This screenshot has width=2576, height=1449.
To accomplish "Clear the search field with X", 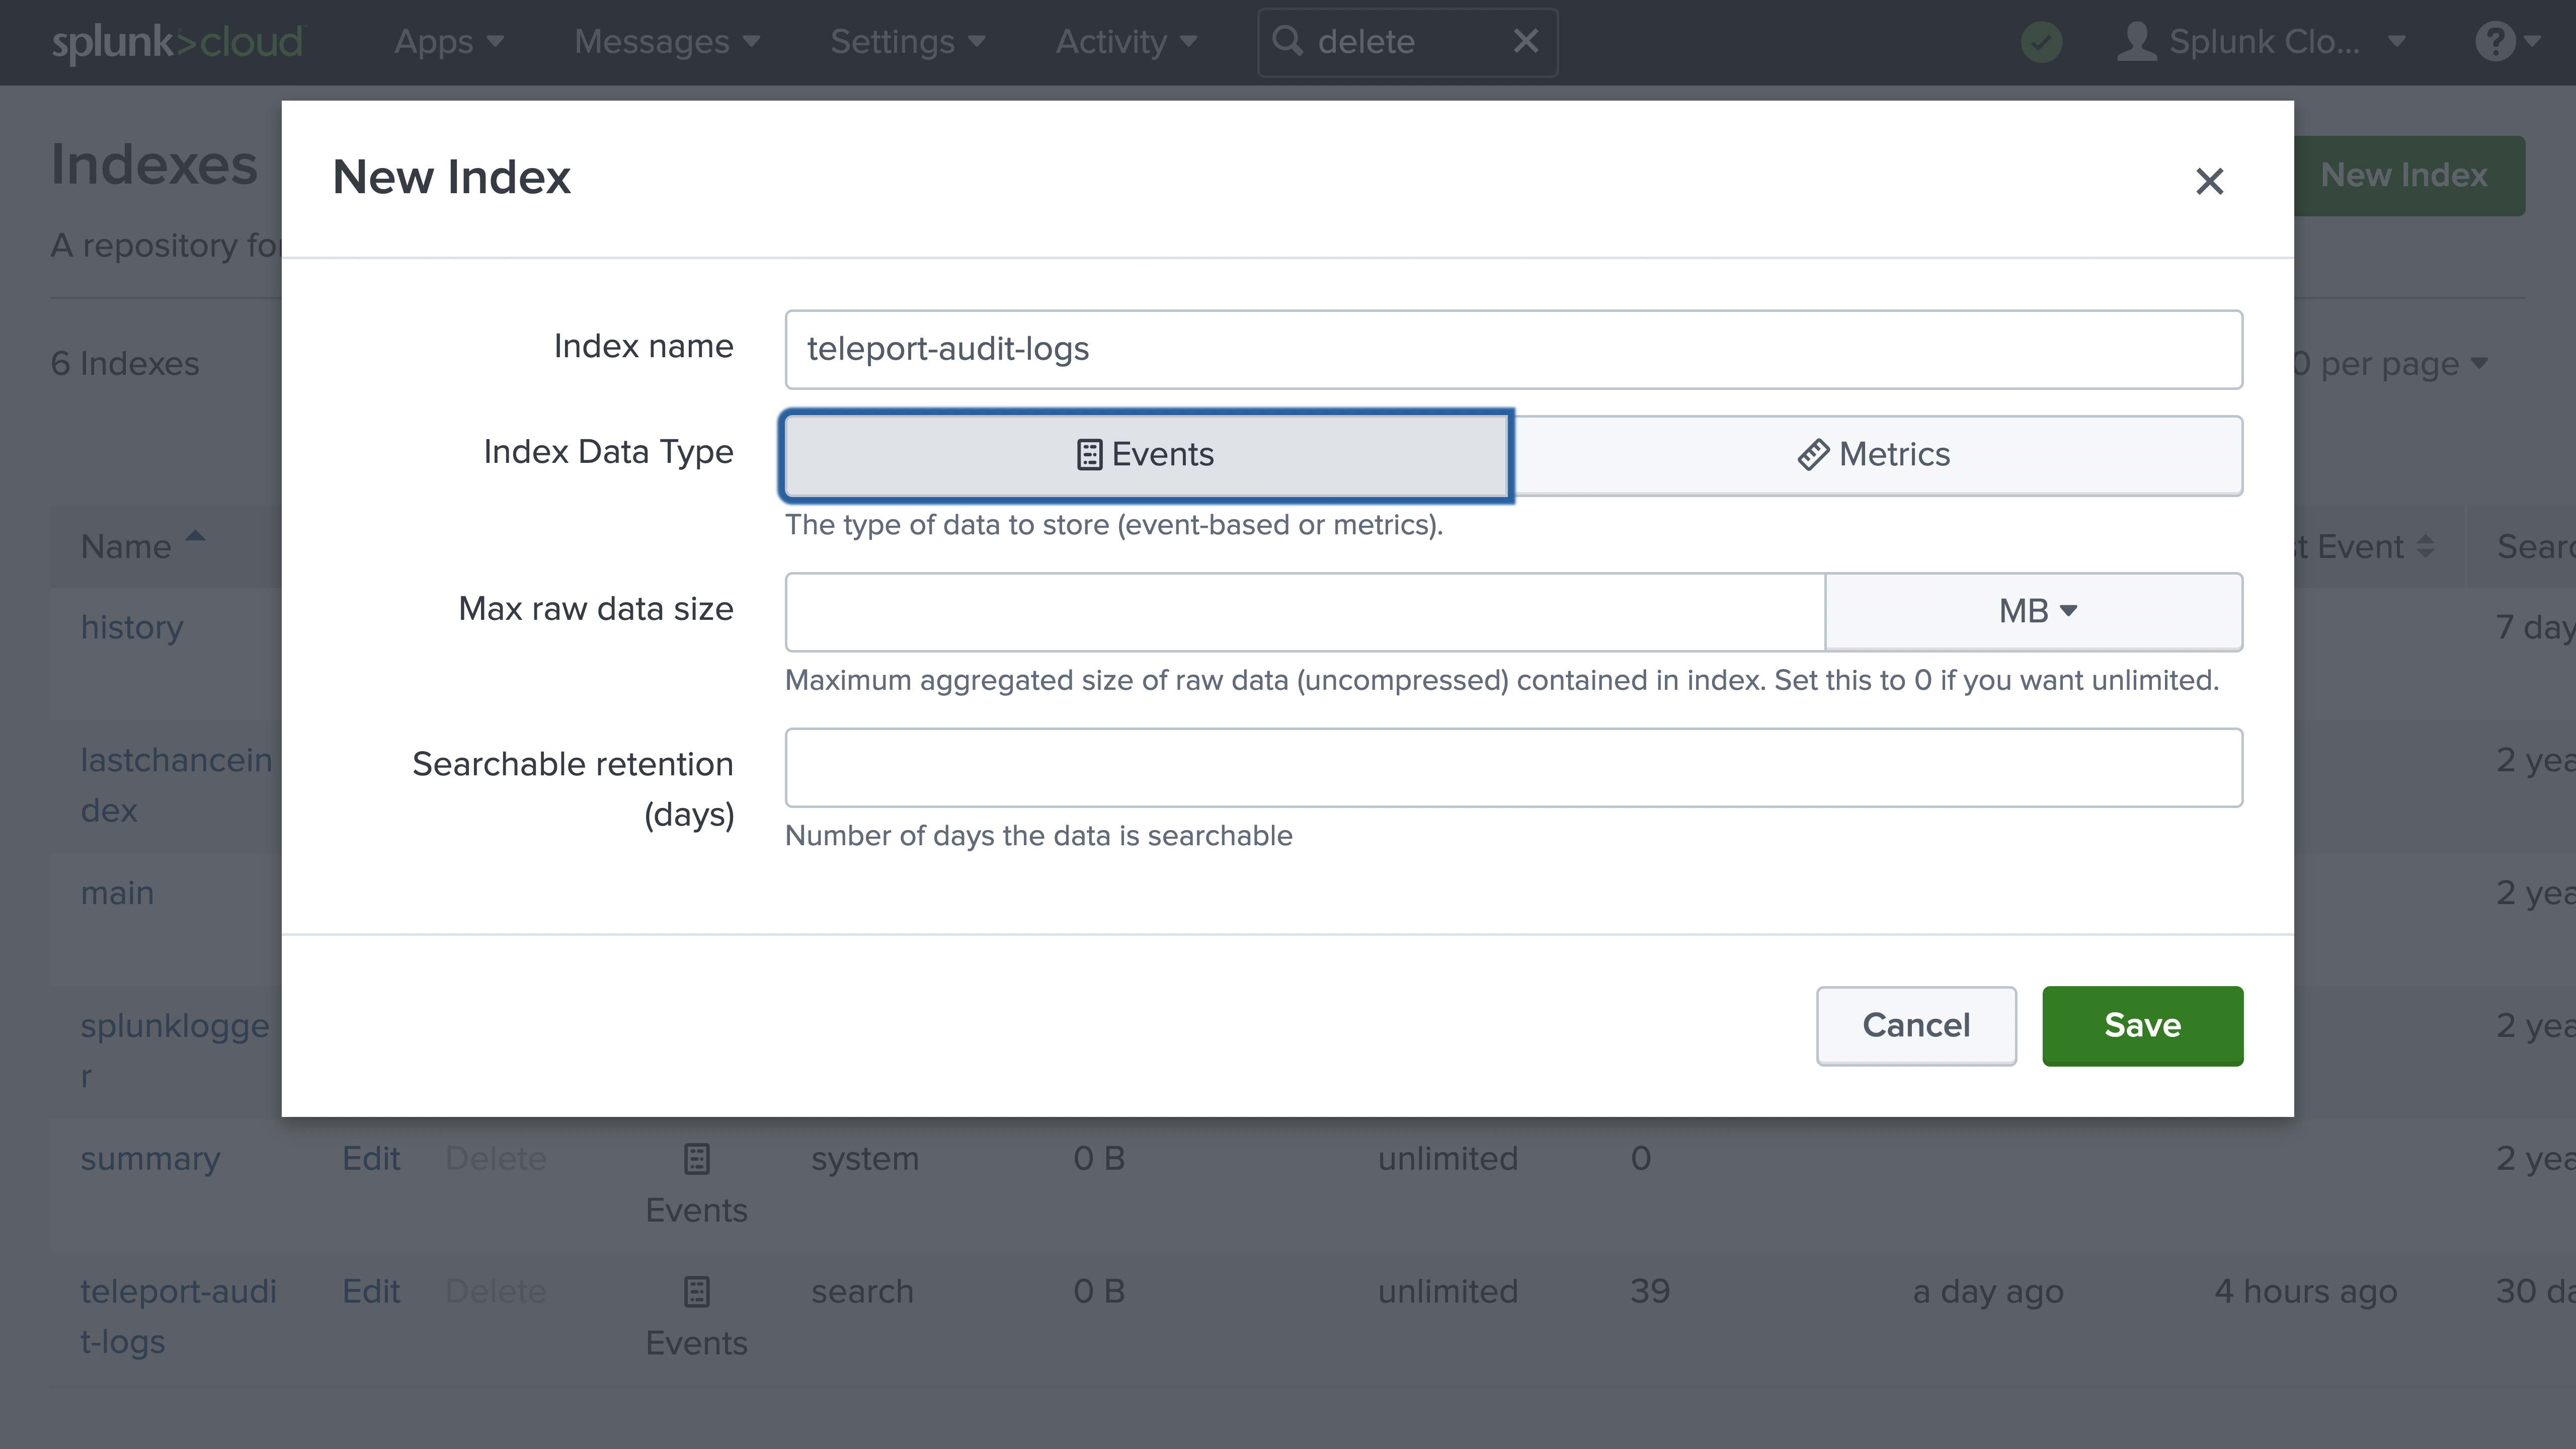I will tap(1525, 42).
